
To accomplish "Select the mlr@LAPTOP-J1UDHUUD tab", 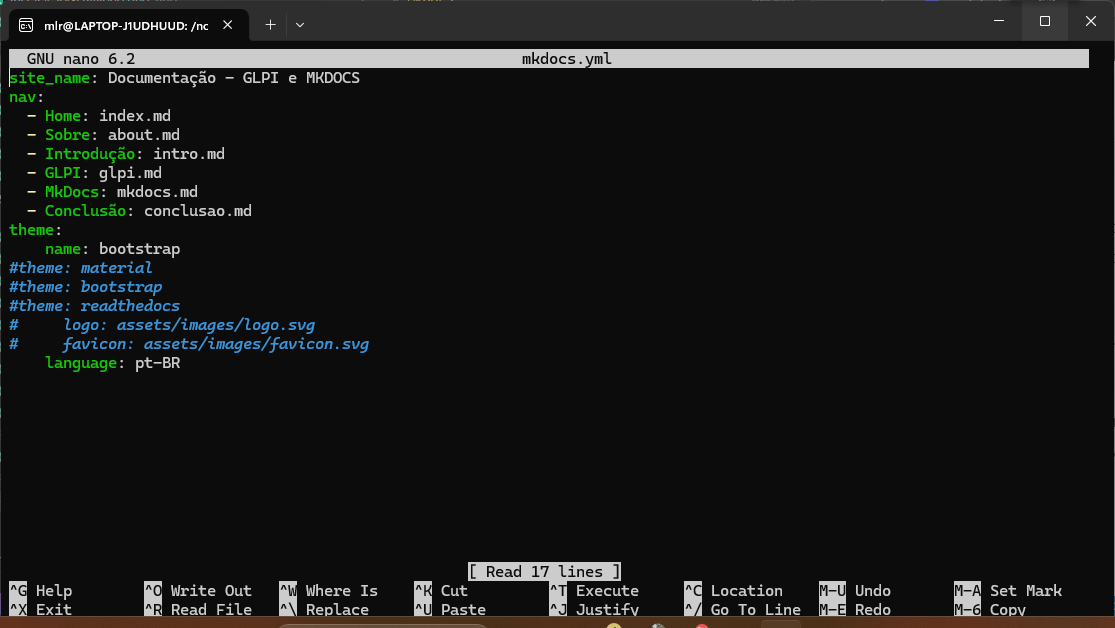I will point(129,26).
